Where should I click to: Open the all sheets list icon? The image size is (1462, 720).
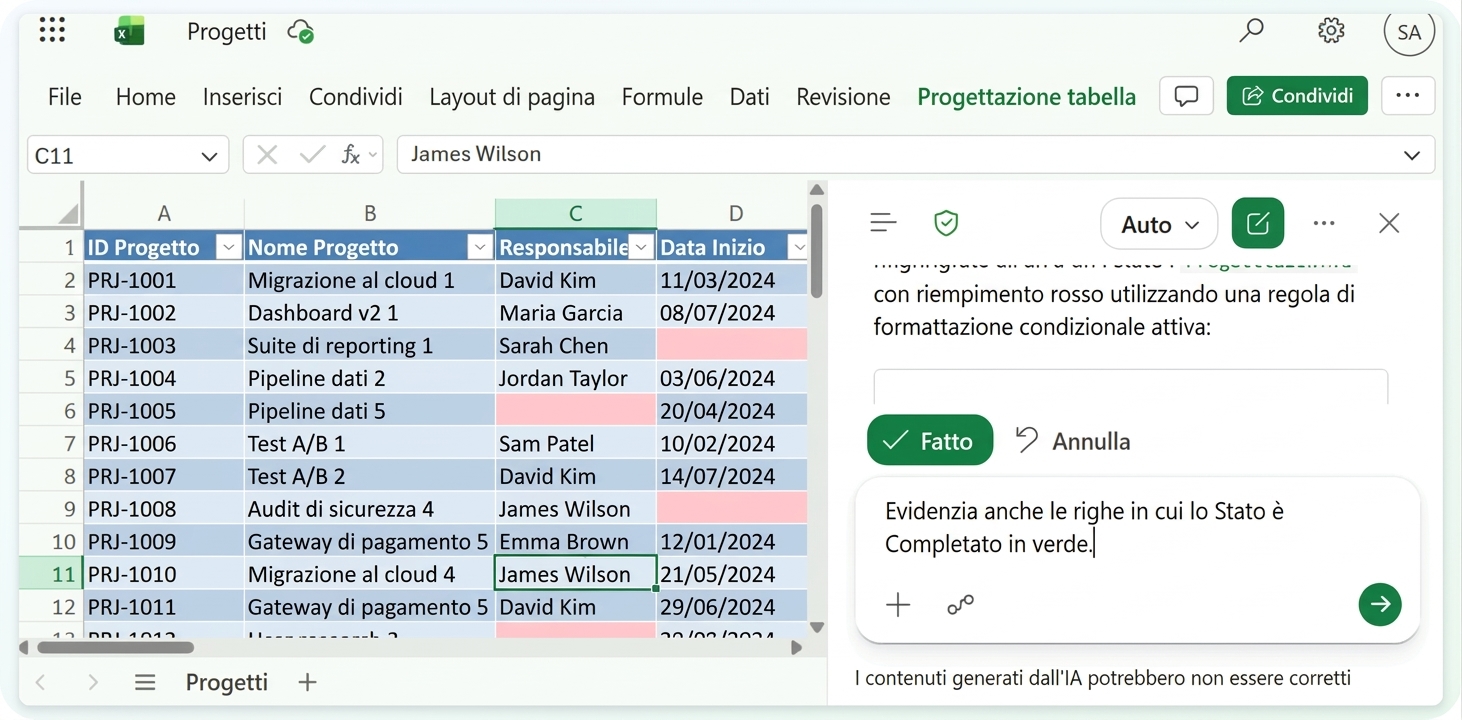(x=145, y=682)
